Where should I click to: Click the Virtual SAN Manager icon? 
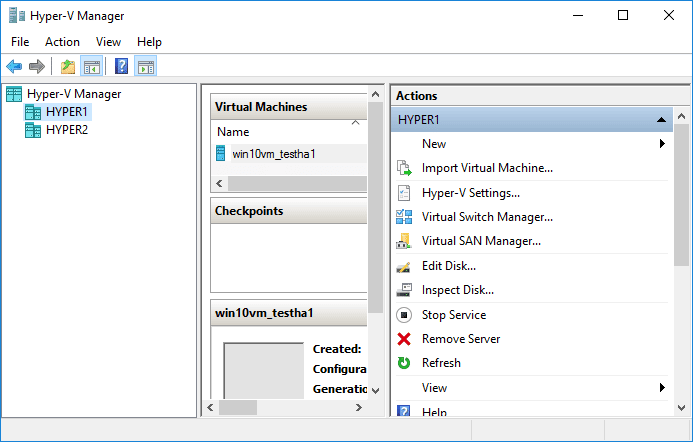click(404, 241)
